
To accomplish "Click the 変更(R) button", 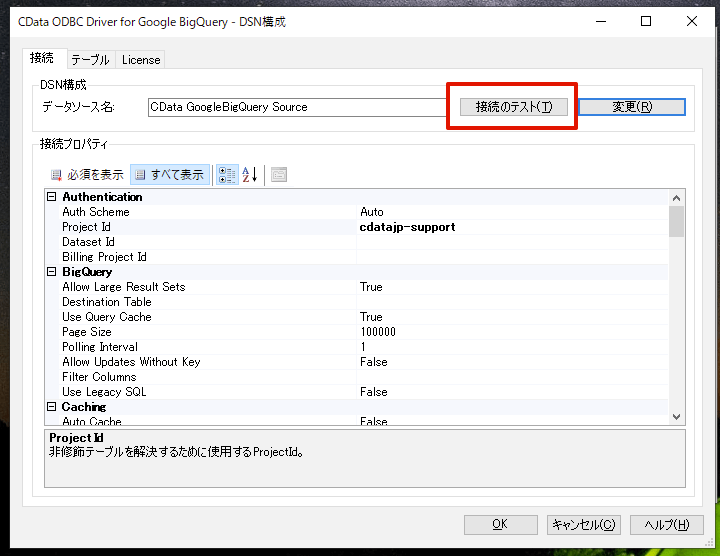I will 632,107.
